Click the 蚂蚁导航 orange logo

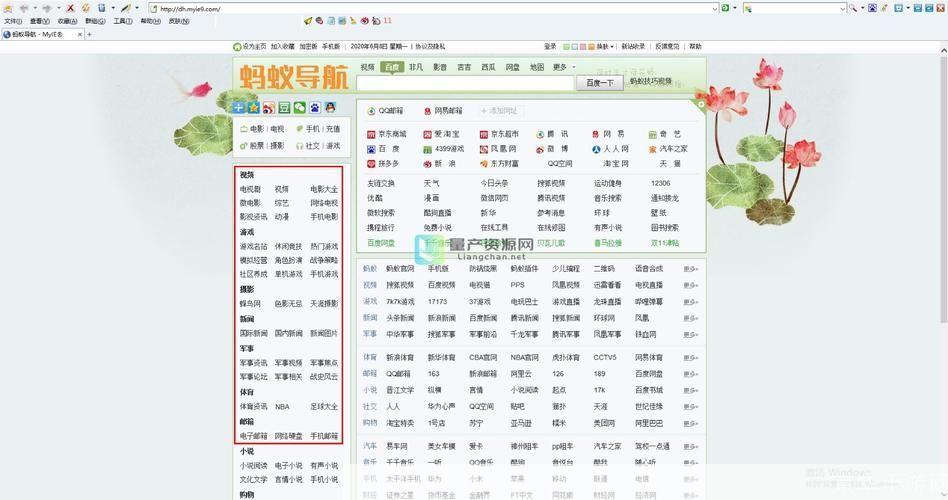pyautogui.click(x=294, y=77)
